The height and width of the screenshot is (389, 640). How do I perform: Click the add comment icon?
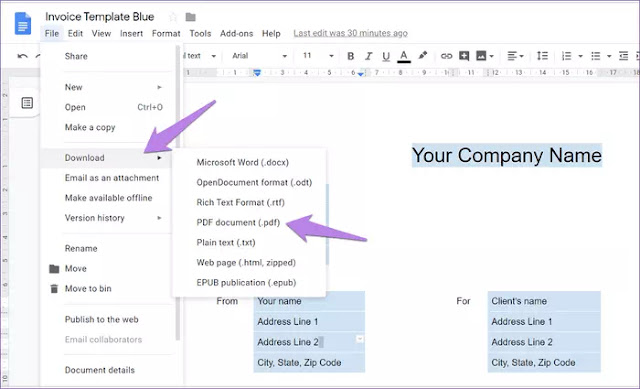pos(464,56)
